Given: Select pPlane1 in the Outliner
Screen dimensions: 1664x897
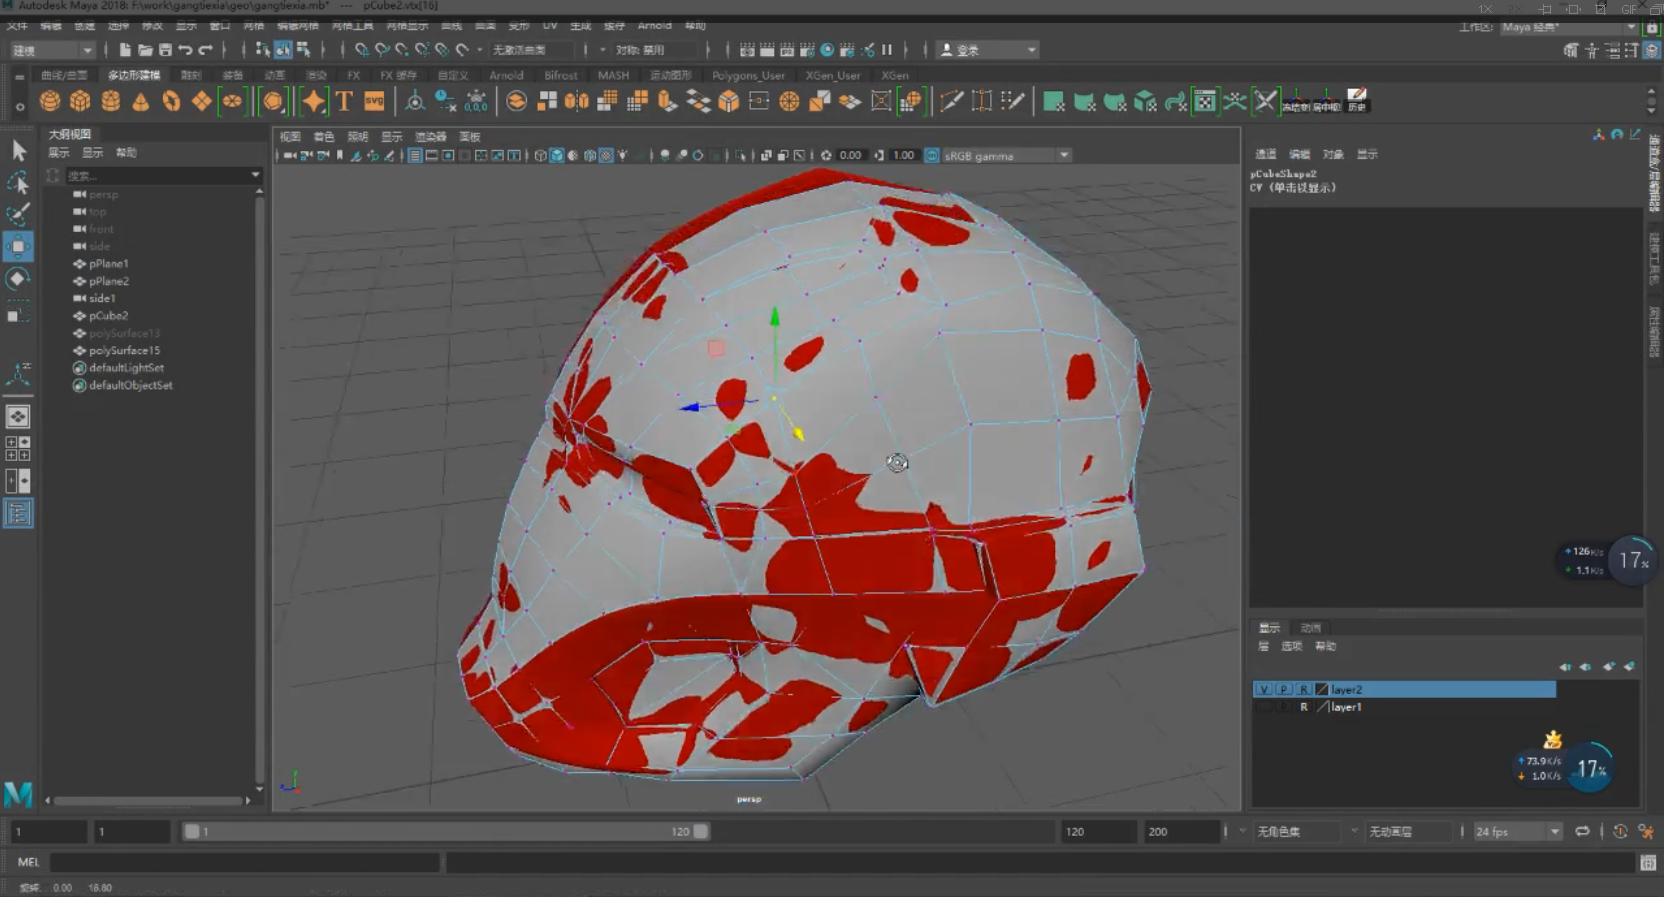Looking at the screenshot, I should (108, 264).
